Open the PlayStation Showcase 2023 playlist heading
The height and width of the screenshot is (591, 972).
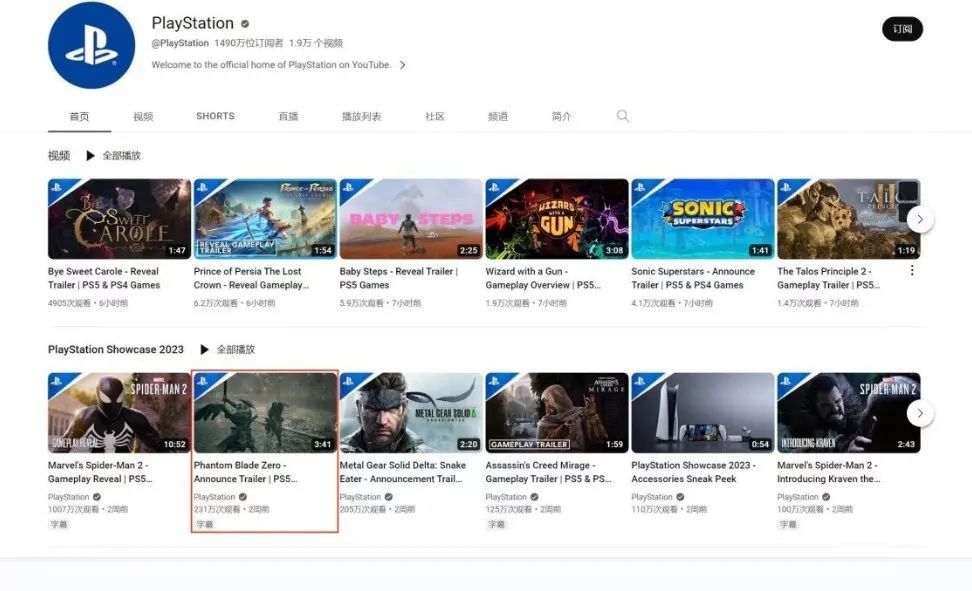coord(116,350)
